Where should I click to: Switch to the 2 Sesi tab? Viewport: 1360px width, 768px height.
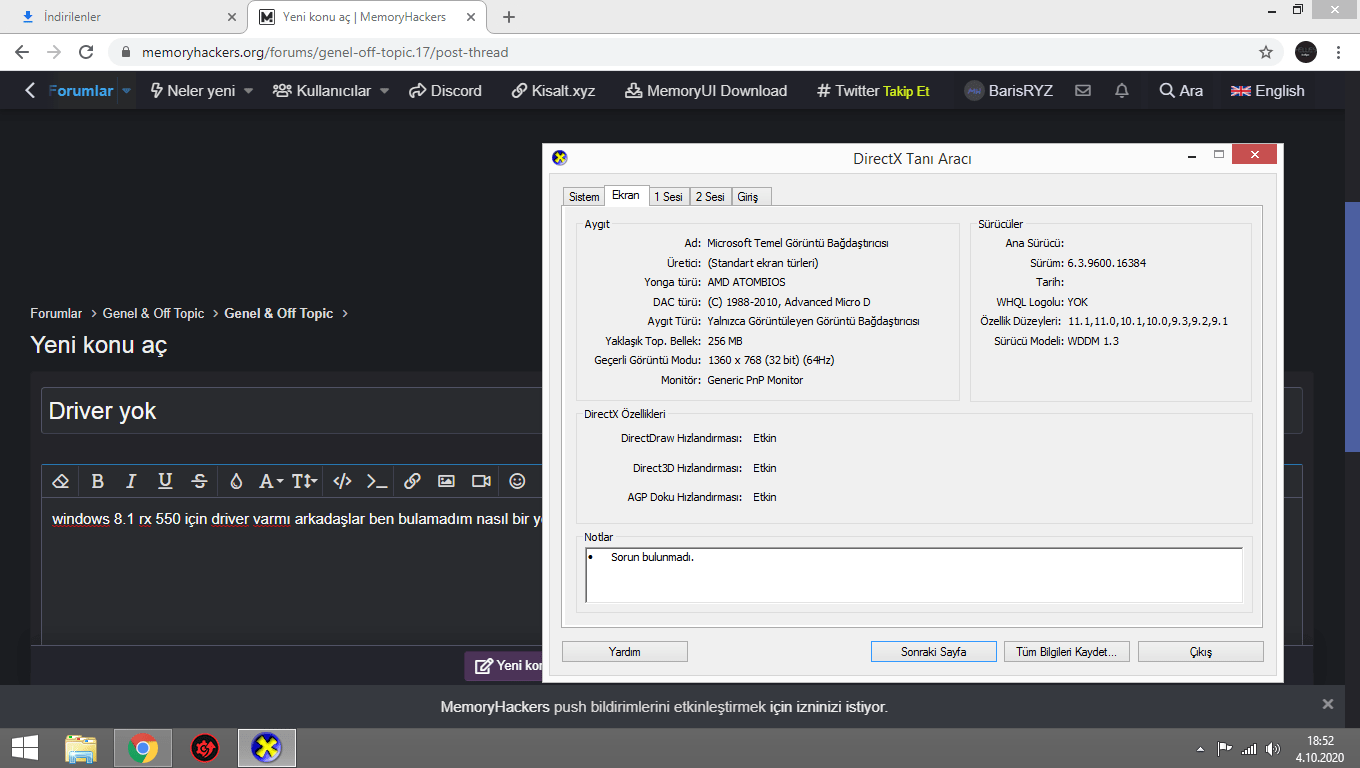(x=710, y=197)
